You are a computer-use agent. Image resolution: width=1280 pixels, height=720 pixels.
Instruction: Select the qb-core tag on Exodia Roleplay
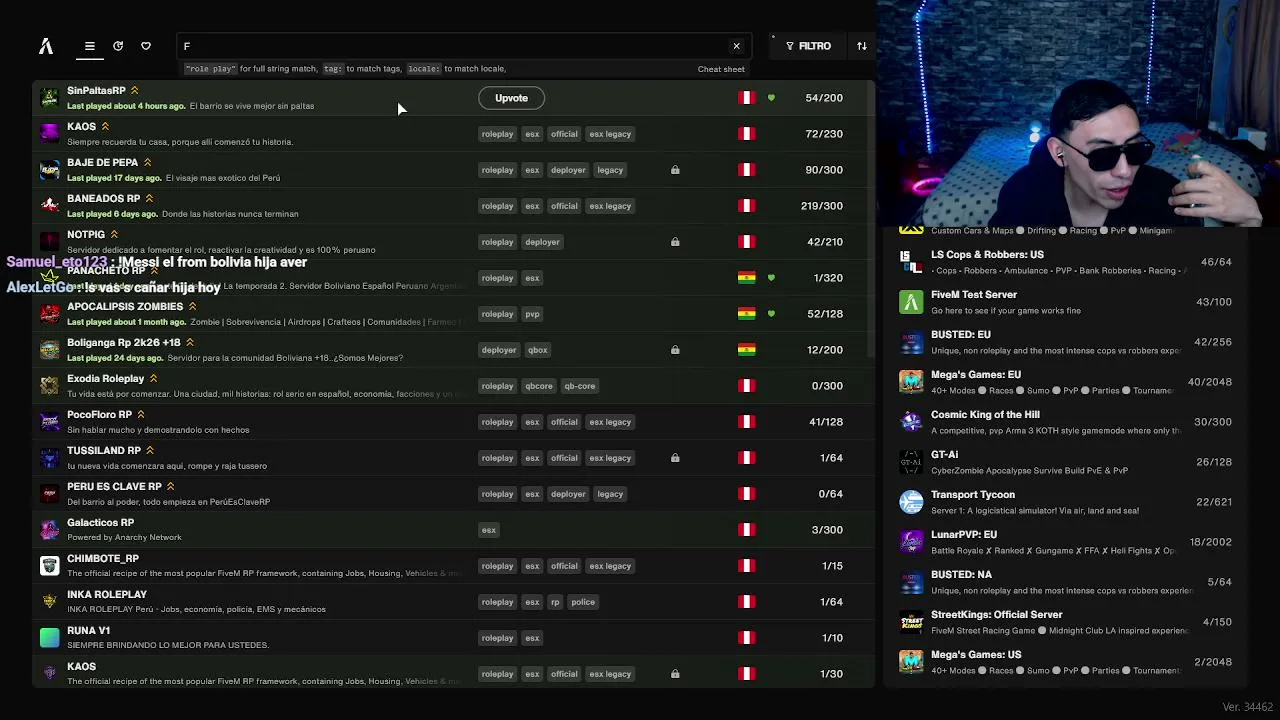coord(580,386)
